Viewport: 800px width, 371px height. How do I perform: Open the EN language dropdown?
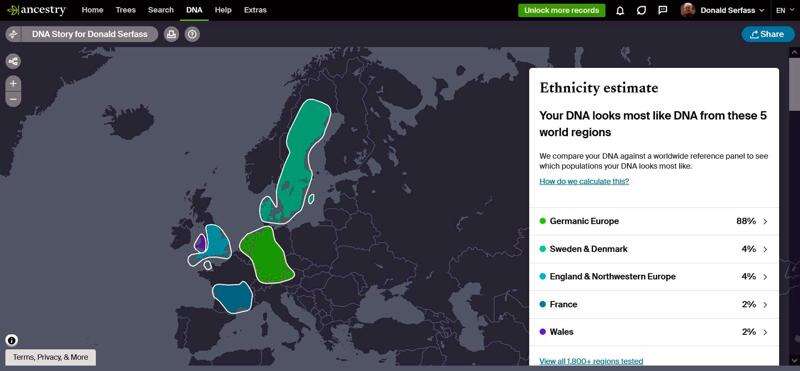[785, 10]
